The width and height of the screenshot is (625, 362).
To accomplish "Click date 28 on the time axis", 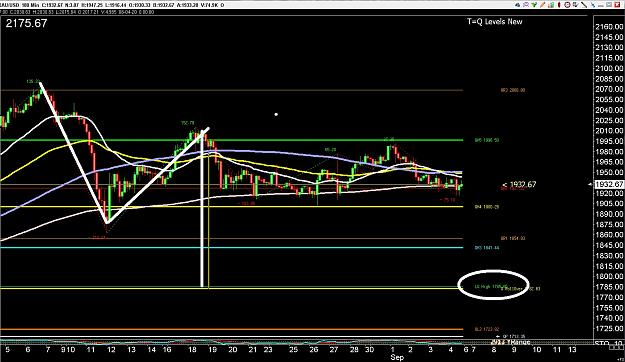I will [x=354, y=349].
